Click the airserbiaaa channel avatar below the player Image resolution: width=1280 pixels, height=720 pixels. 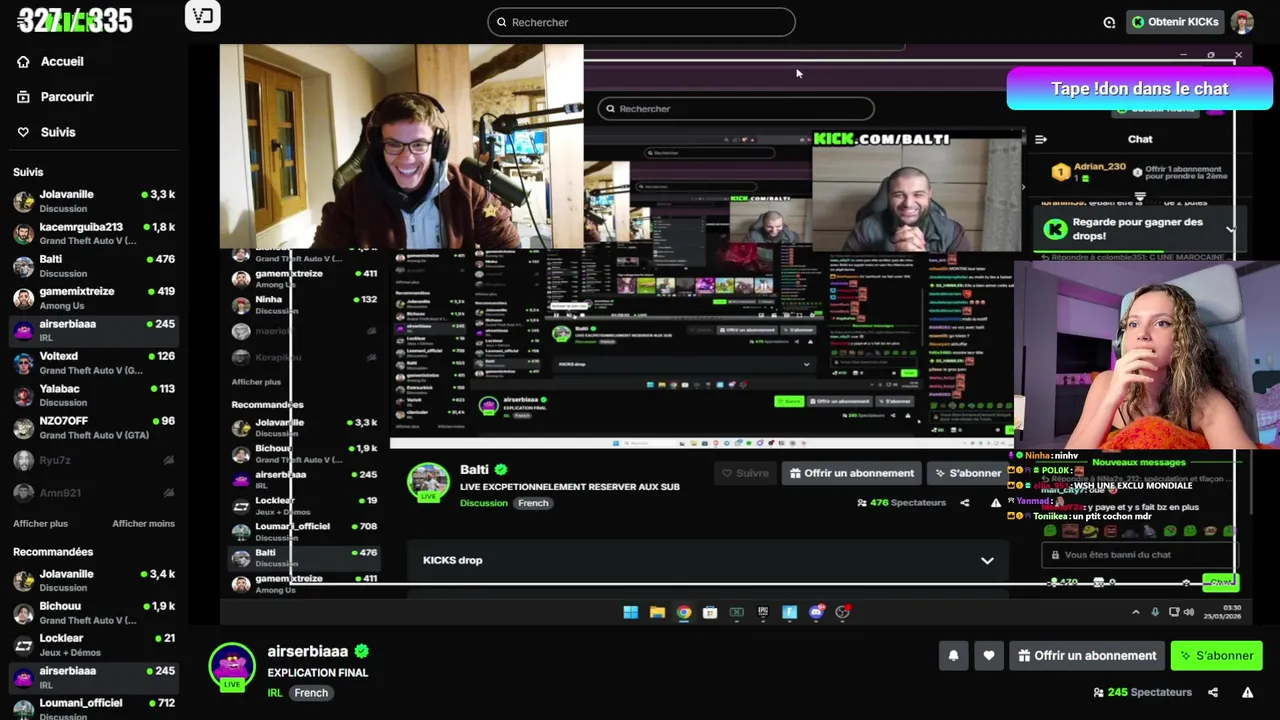click(x=232, y=667)
